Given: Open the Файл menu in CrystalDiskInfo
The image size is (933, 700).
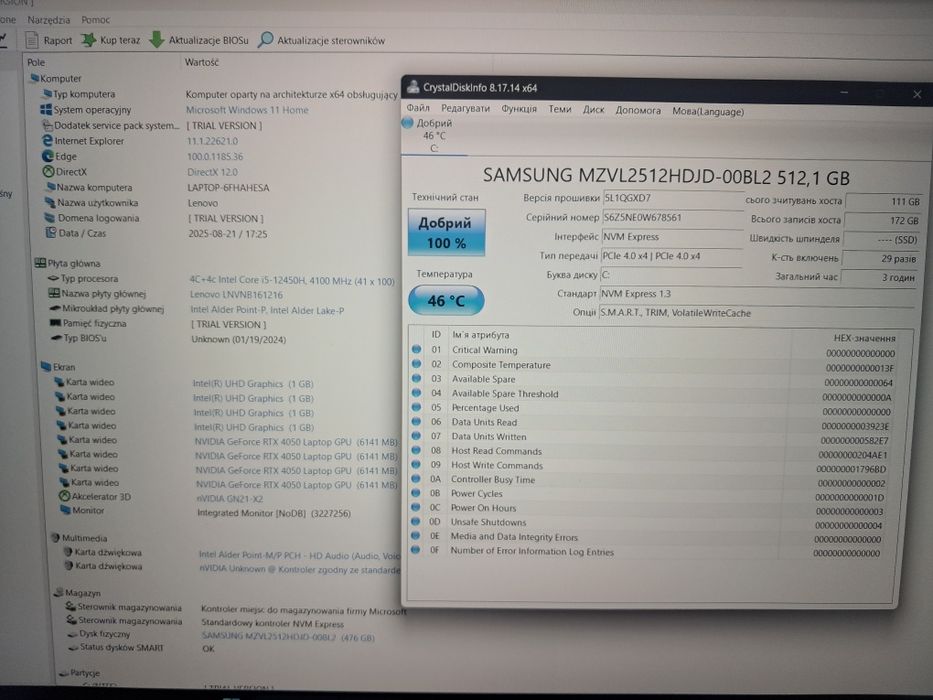Looking at the screenshot, I should (x=418, y=108).
